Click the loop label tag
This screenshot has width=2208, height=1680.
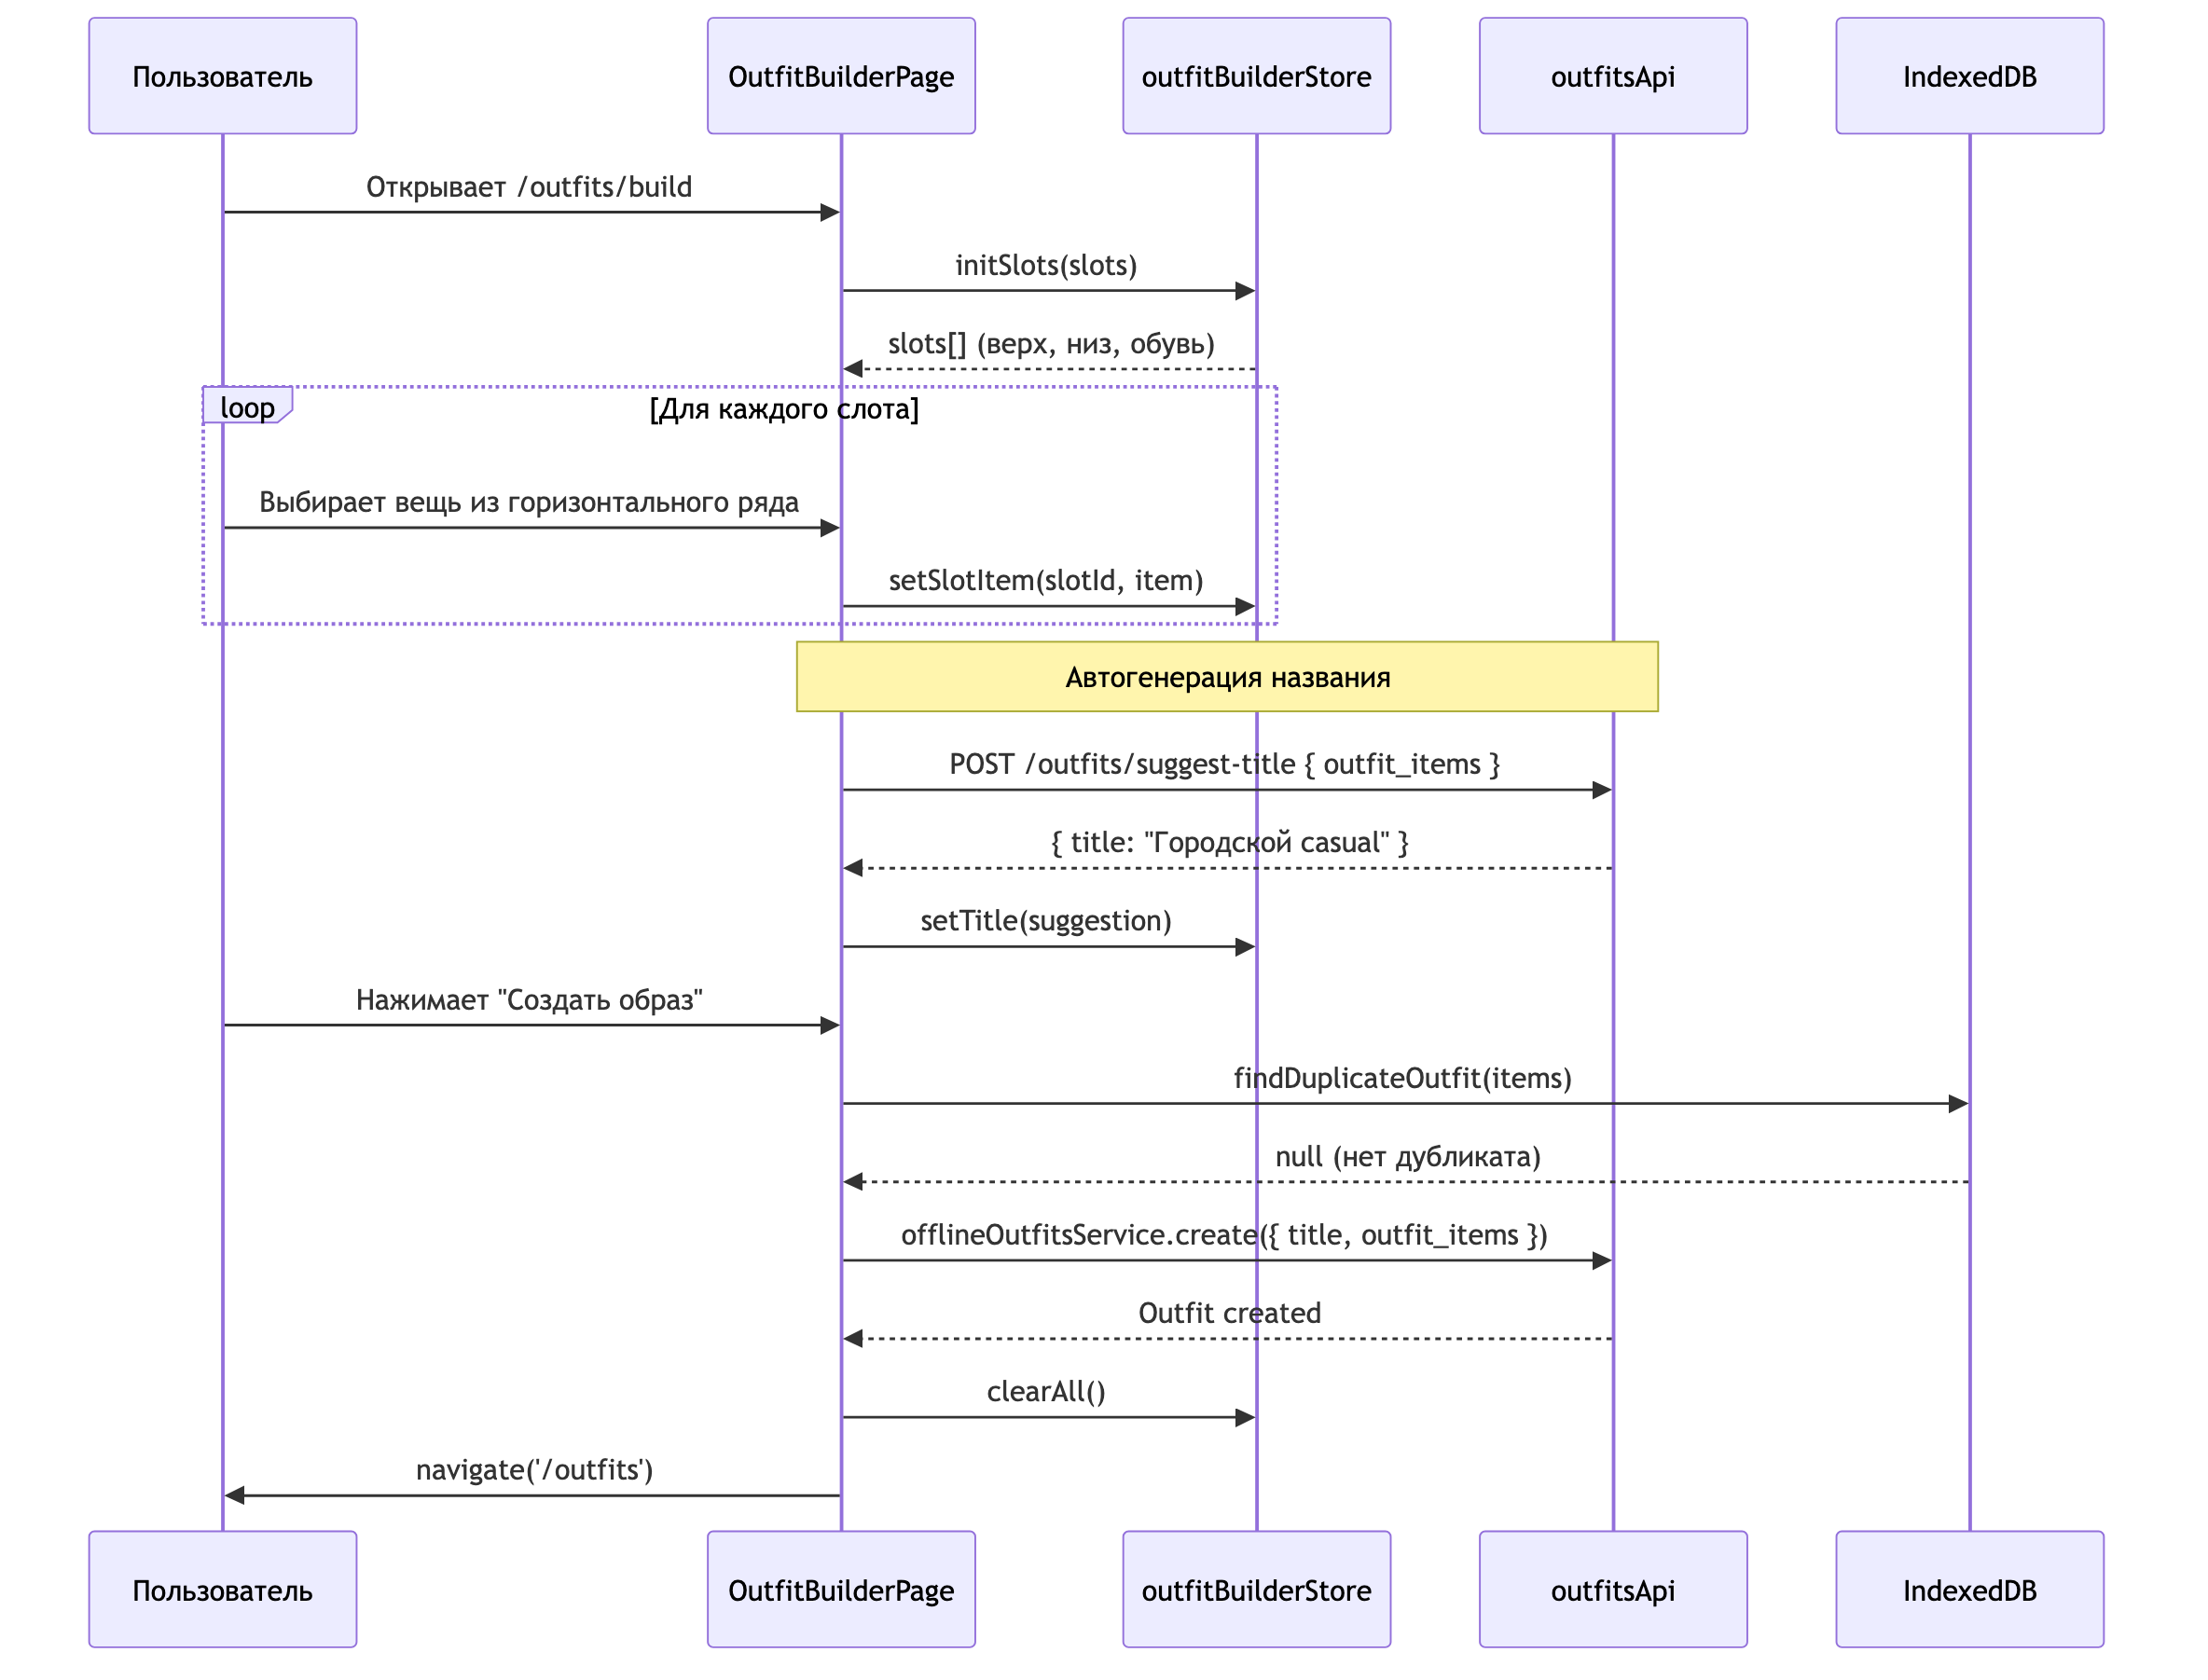(246, 407)
